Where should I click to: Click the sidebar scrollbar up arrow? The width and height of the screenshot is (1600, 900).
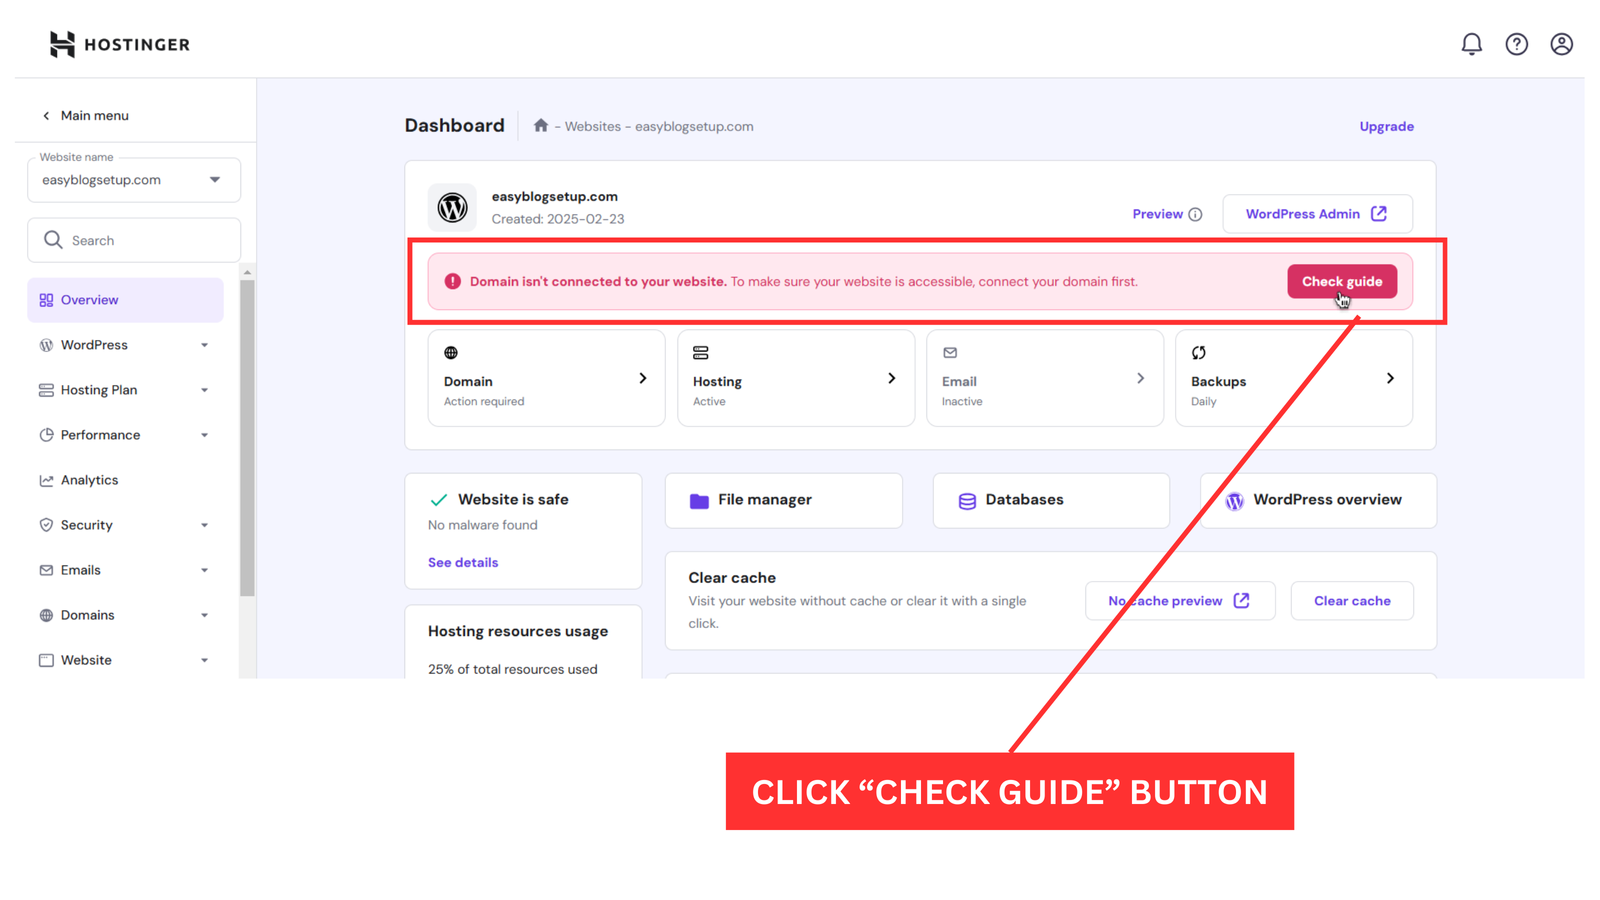coord(247,272)
